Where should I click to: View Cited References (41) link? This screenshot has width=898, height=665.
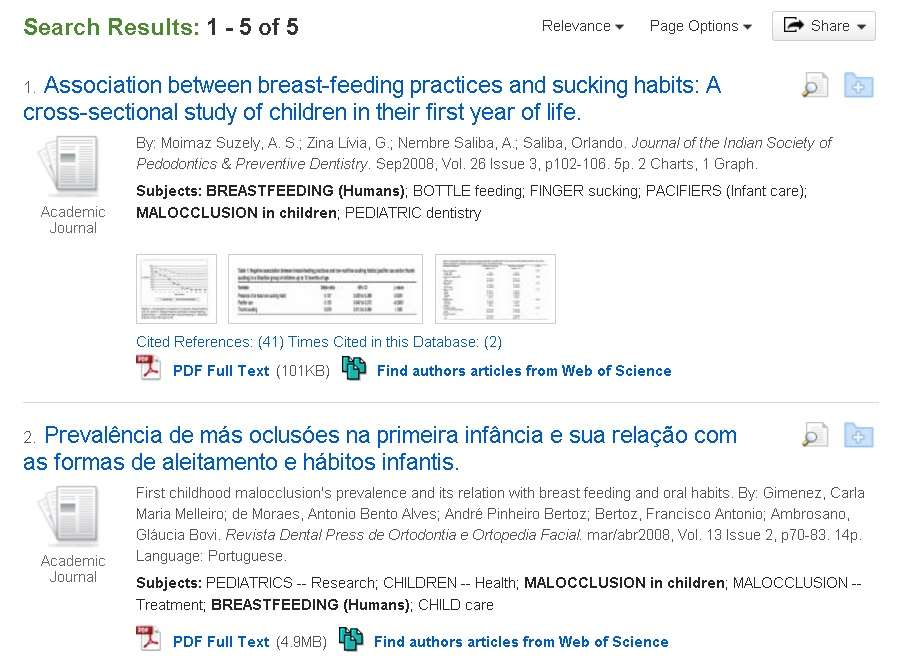tap(210, 342)
